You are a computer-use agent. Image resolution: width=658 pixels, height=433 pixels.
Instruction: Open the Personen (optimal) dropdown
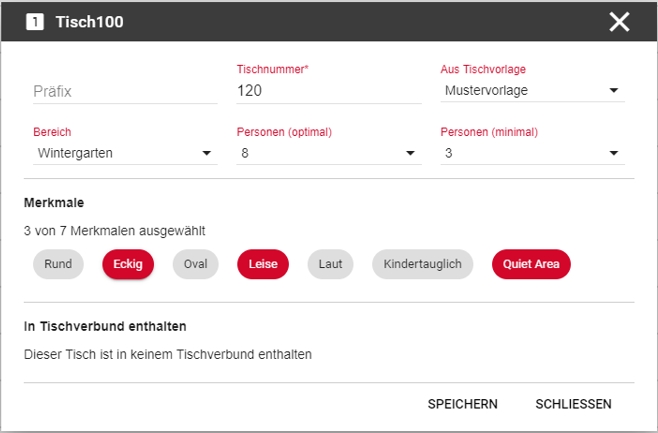pos(329,153)
